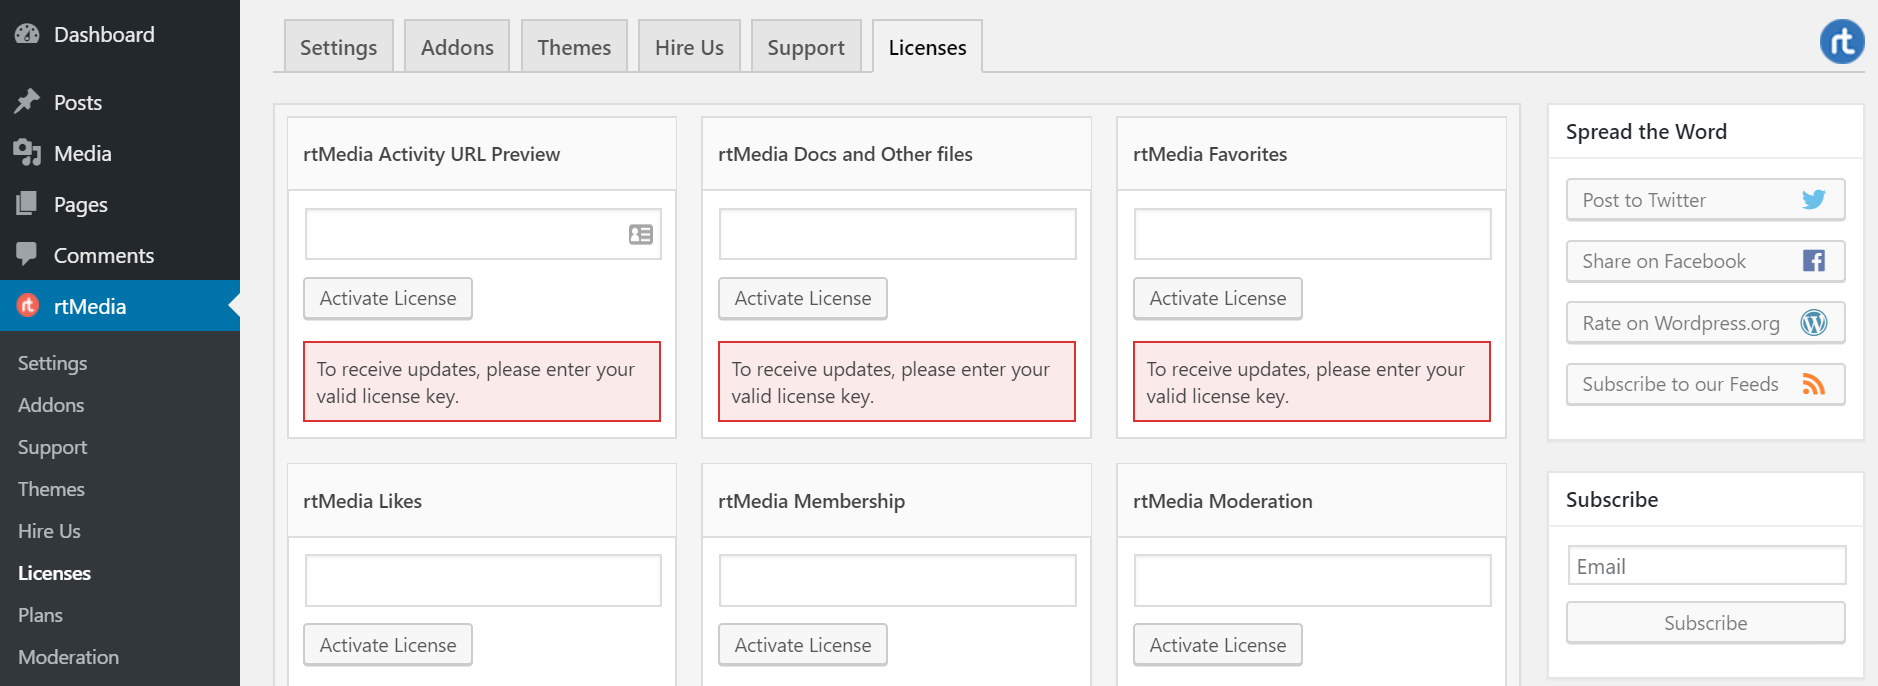Click the Twitter bird icon
The width and height of the screenshot is (1878, 686).
tap(1814, 199)
